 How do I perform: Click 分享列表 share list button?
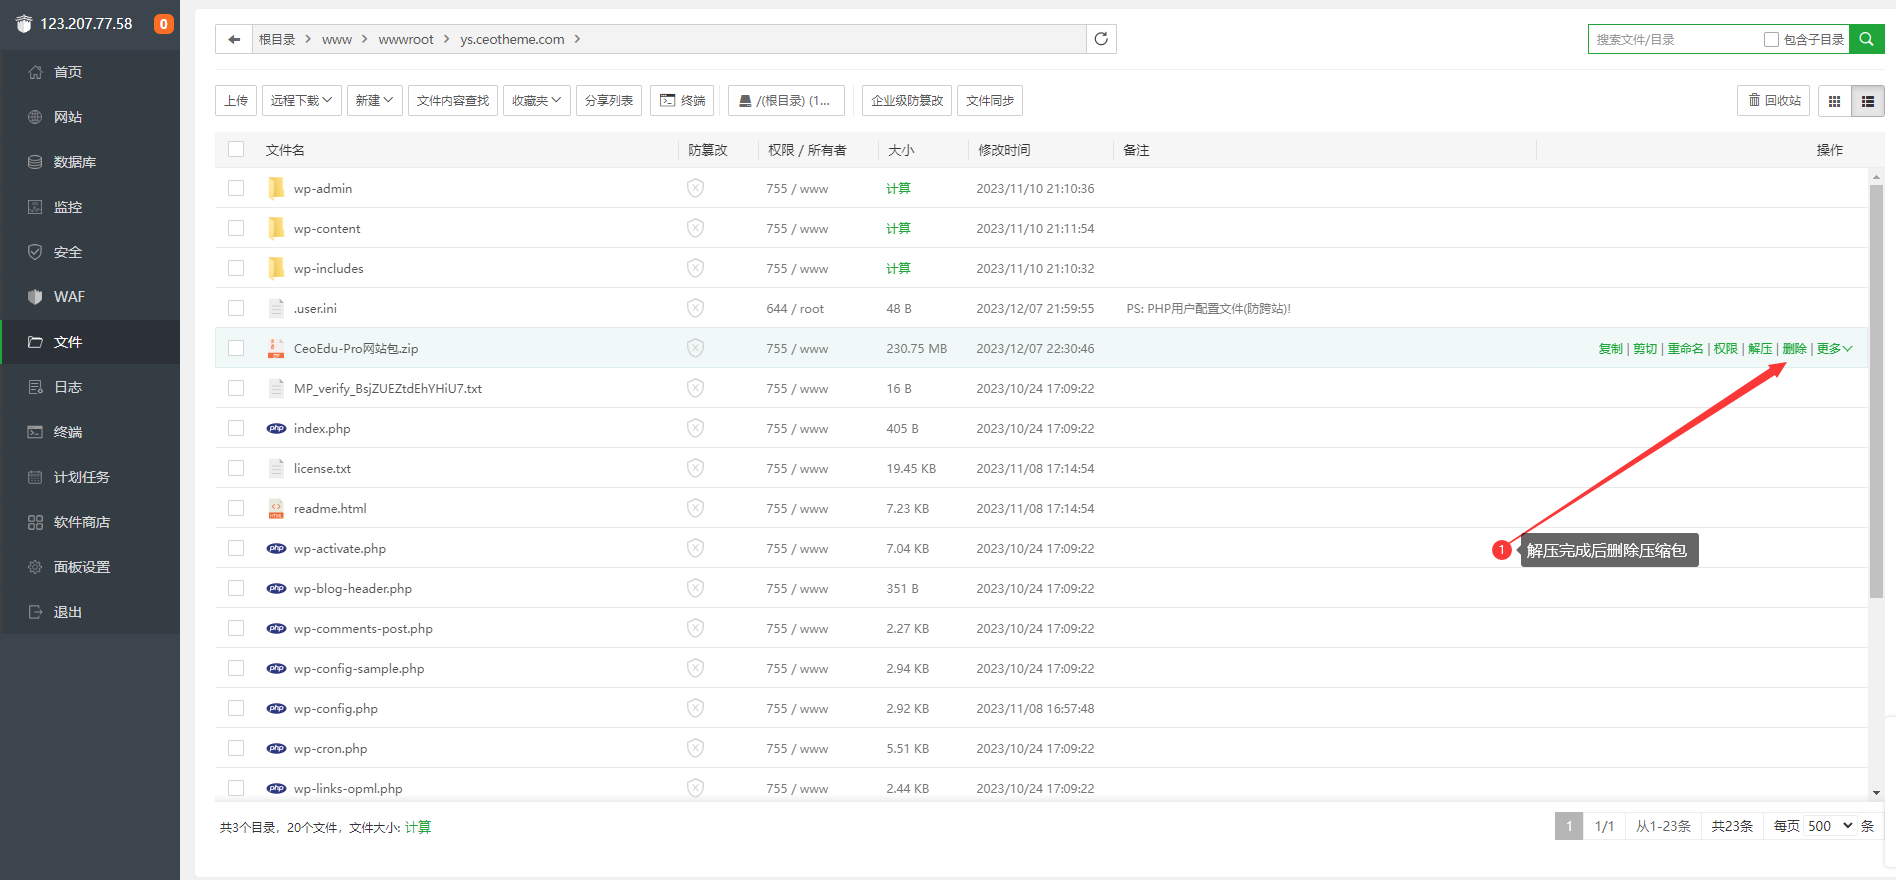click(x=609, y=101)
